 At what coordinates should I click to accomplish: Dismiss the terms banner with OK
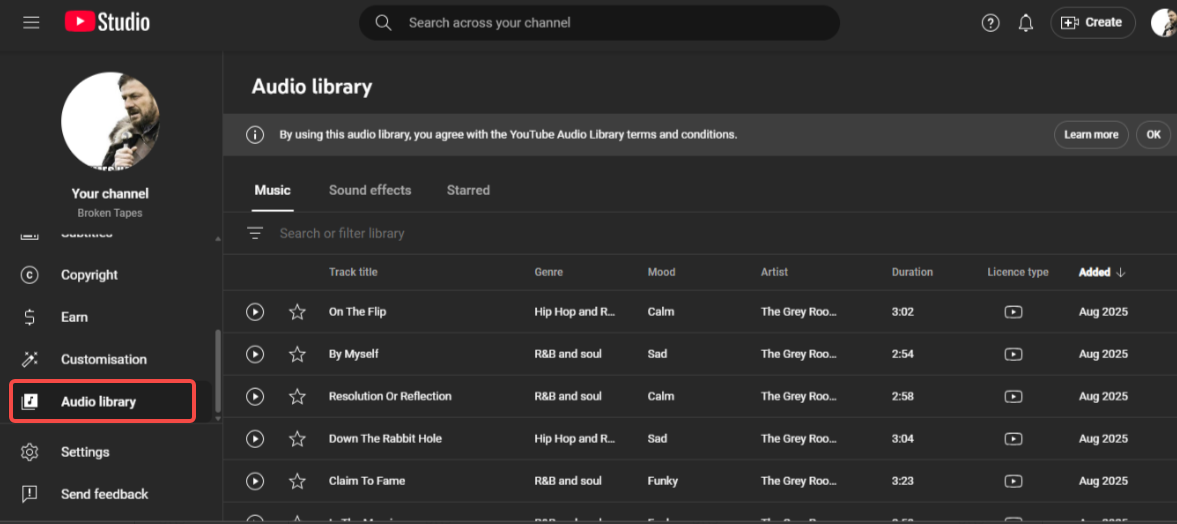click(1153, 135)
